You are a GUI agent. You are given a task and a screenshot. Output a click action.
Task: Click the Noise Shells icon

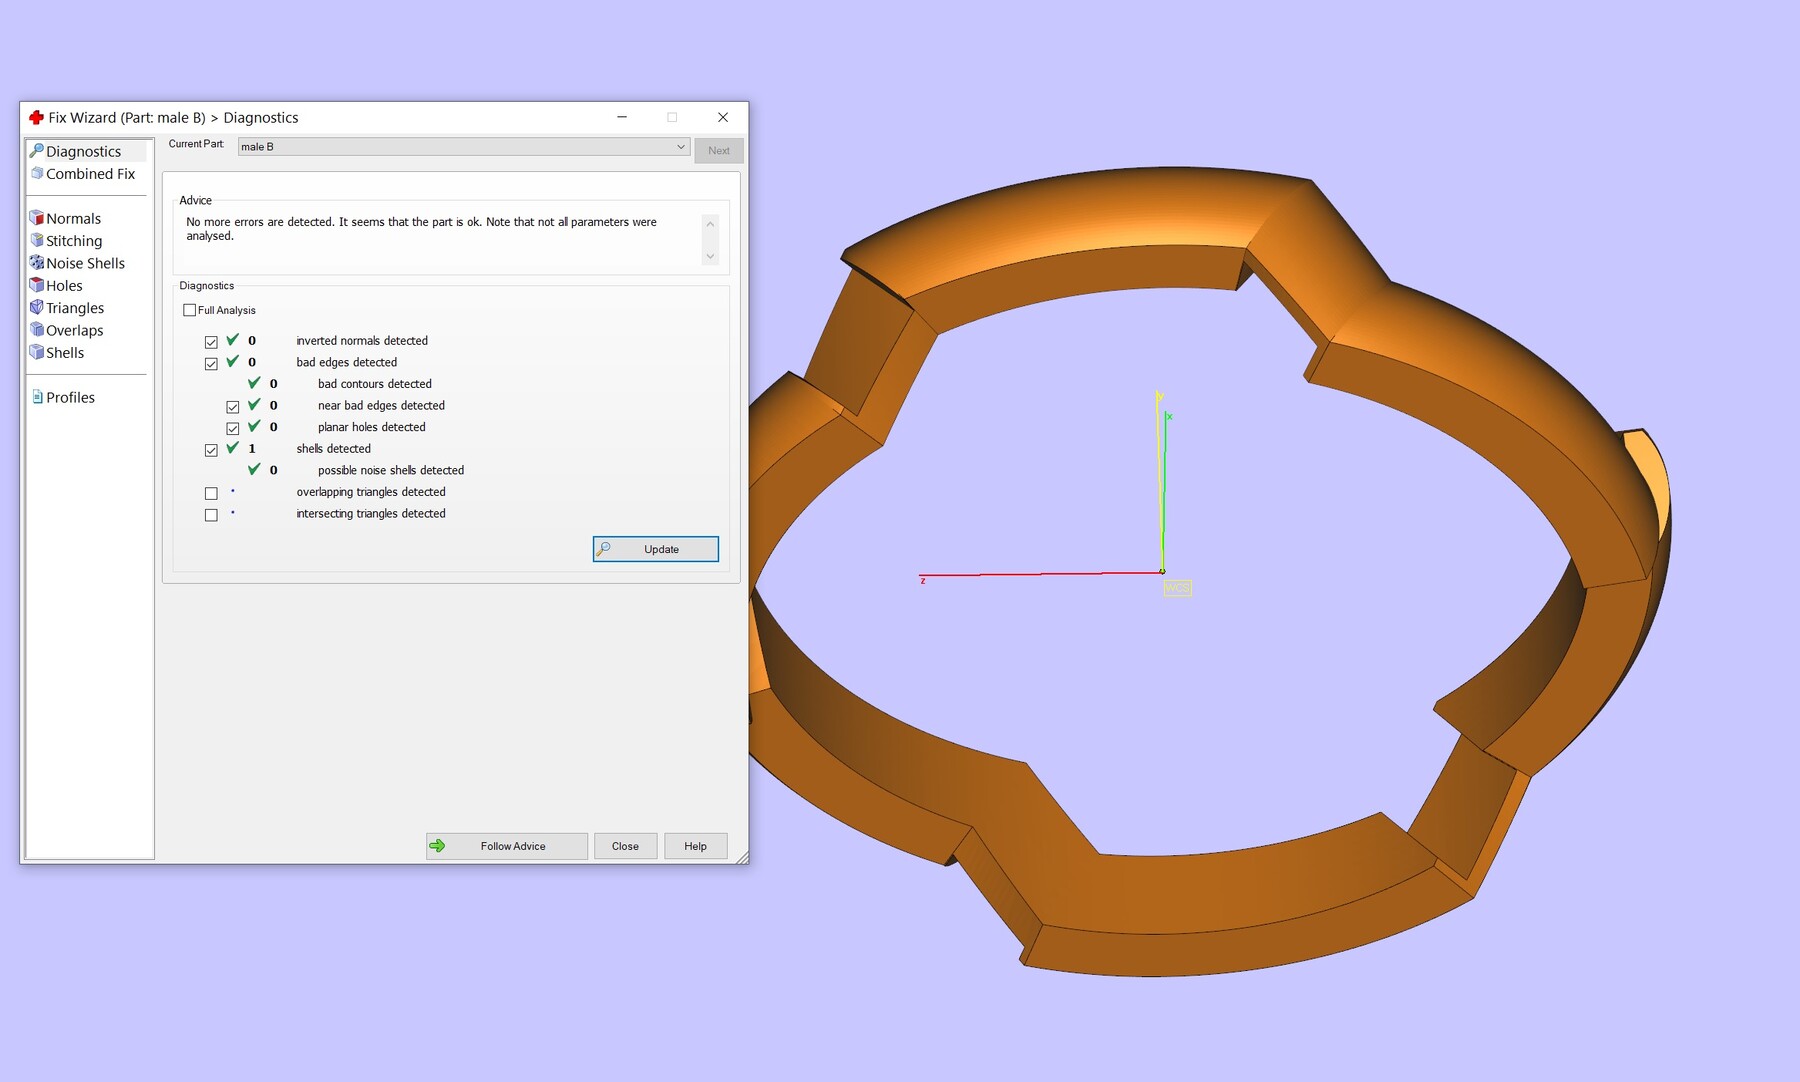[37, 263]
